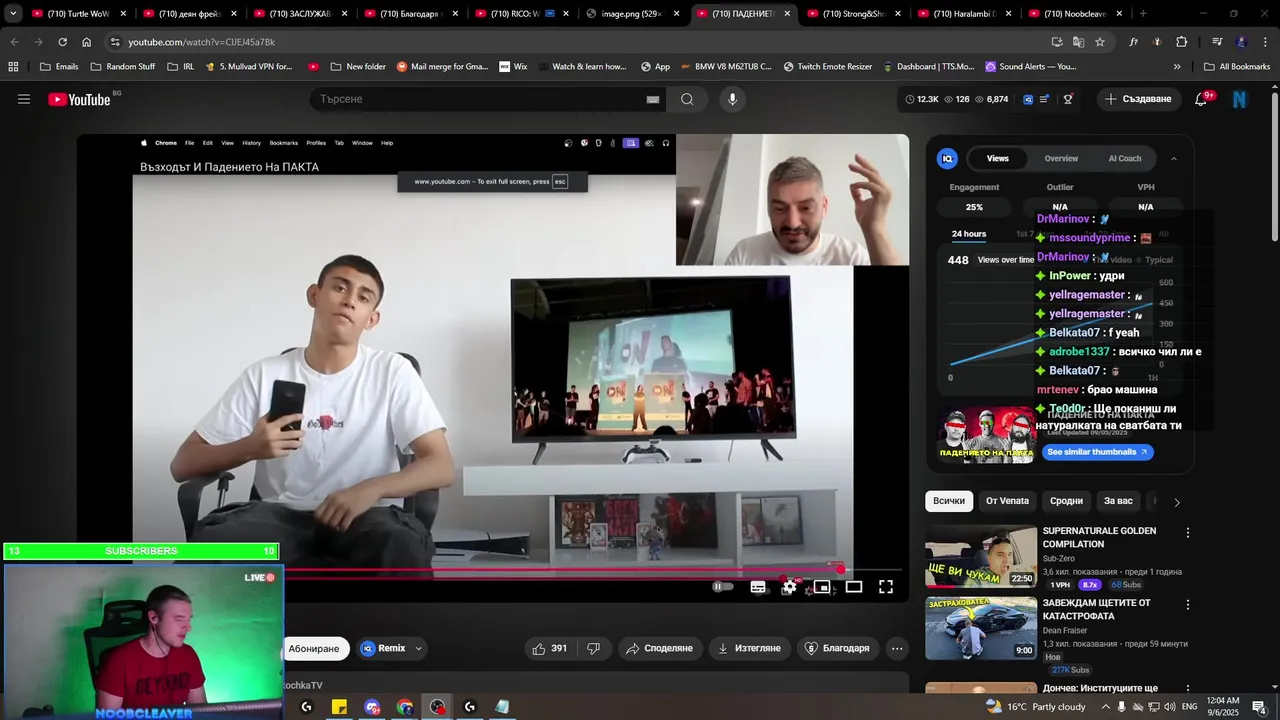Click the Създаване create button

pos(1138,99)
